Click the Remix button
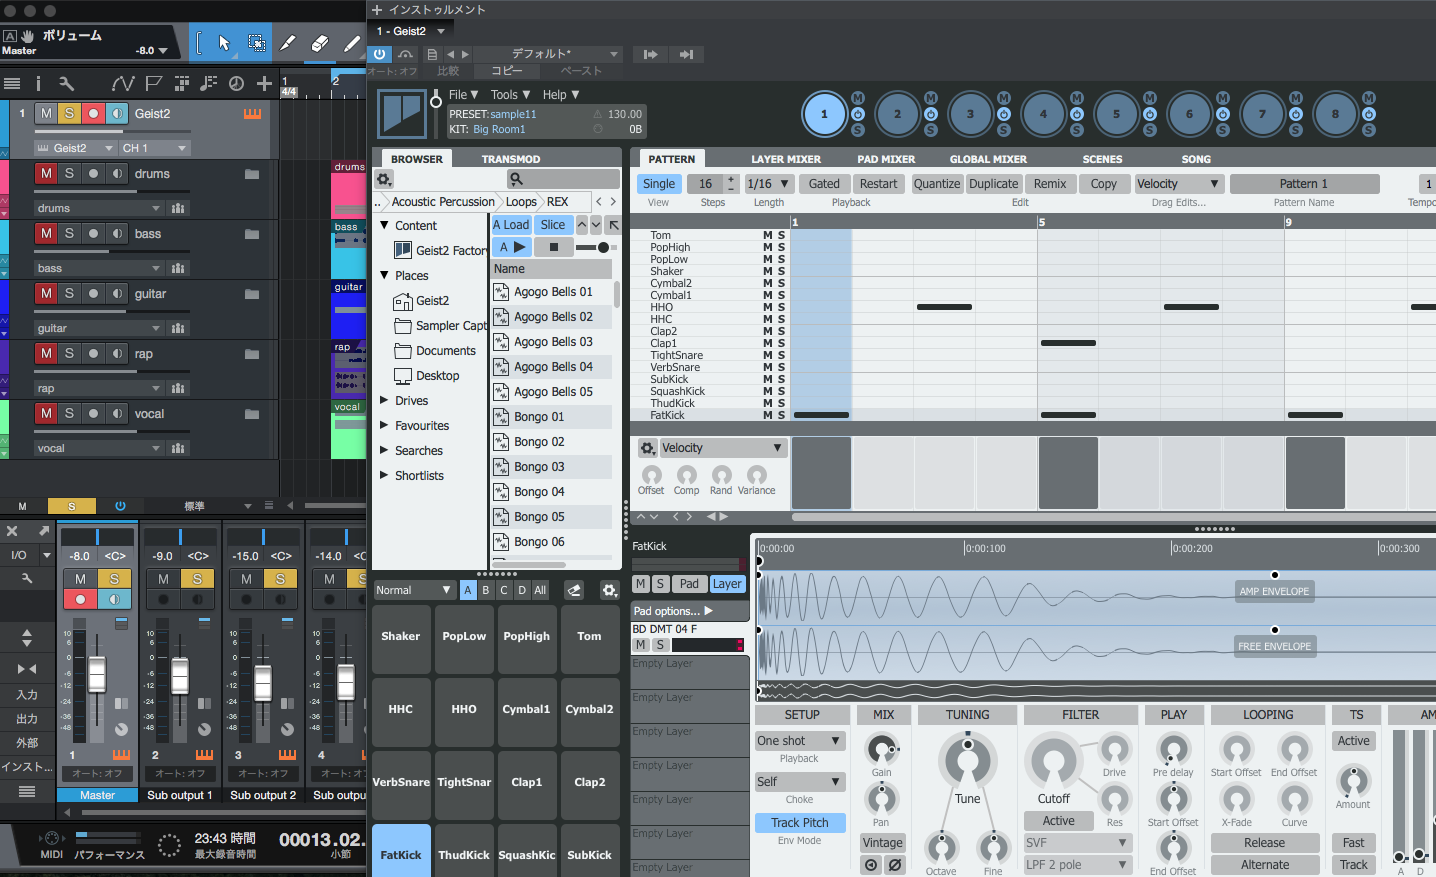 tap(1050, 184)
